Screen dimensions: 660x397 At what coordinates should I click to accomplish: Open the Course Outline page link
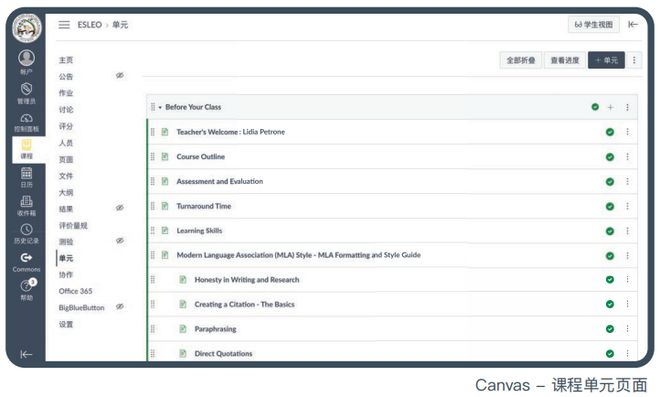[x=201, y=157]
